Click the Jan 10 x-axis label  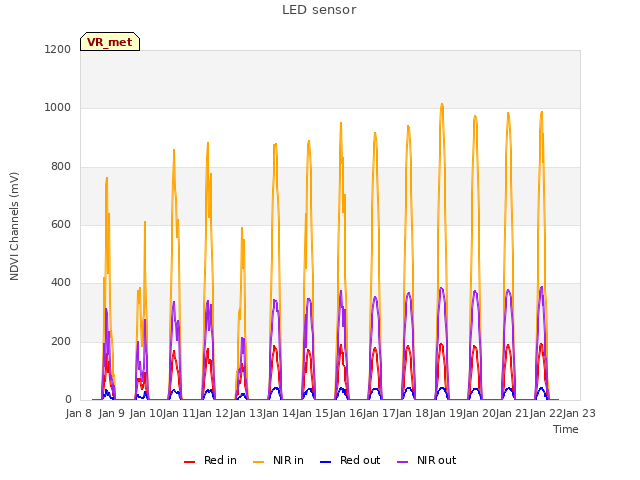(146, 413)
